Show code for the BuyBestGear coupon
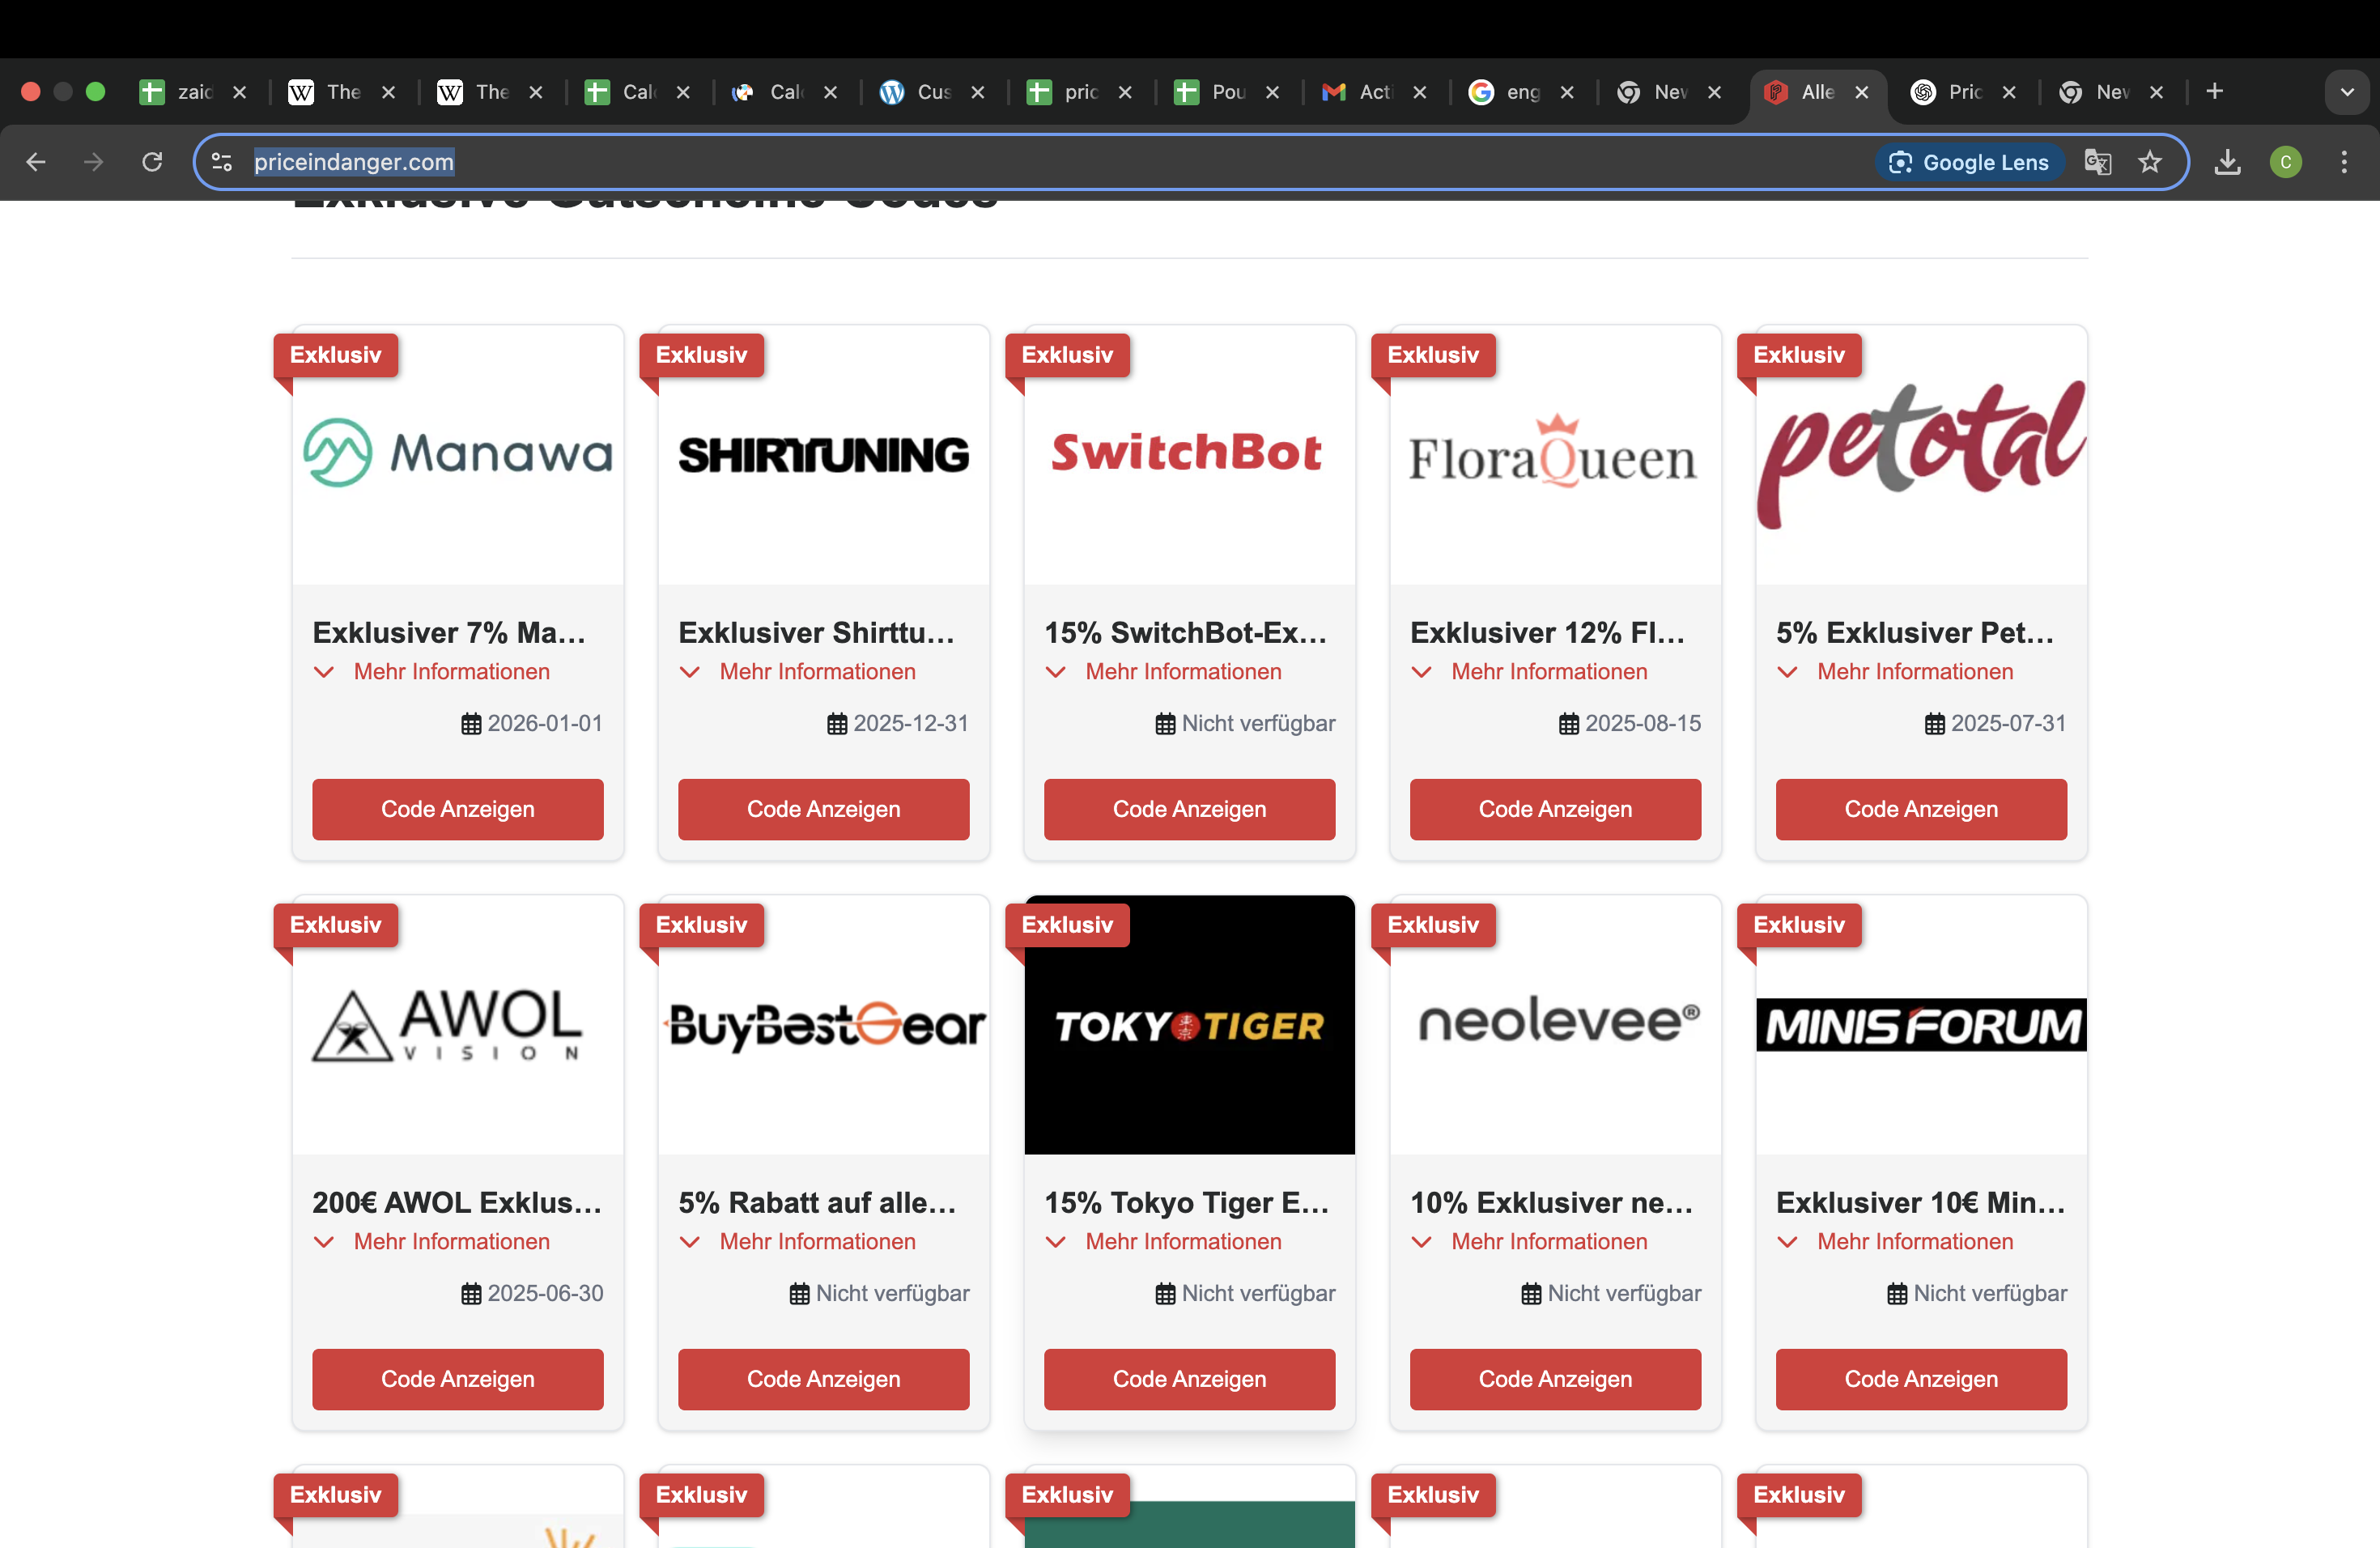The width and height of the screenshot is (2380, 1548). coord(824,1379)
